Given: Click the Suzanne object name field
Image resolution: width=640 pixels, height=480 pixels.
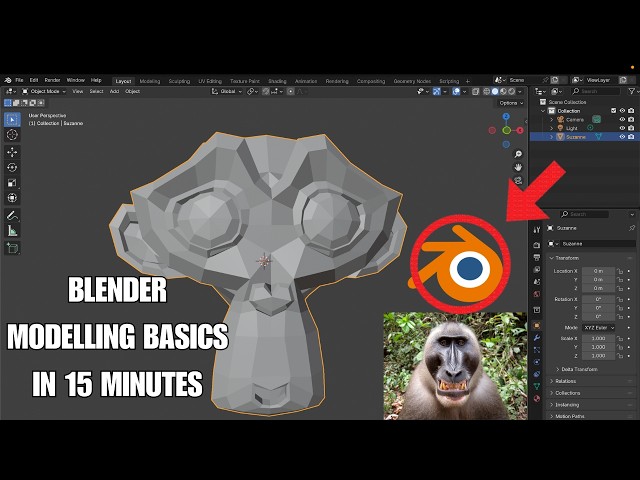Looking at the screenshot, I should [598, 244].
